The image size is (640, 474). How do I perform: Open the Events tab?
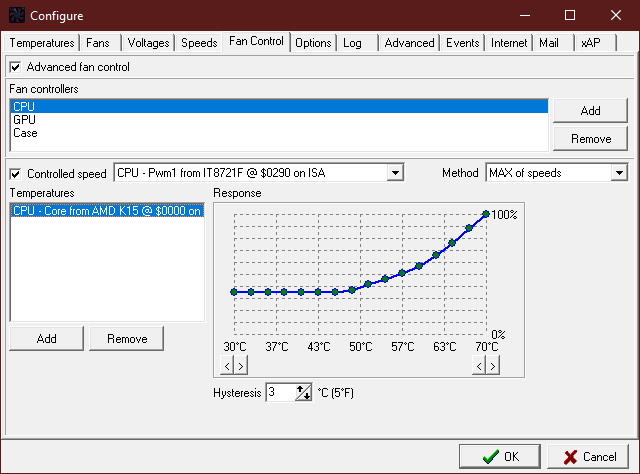click(x=462, y=43)
